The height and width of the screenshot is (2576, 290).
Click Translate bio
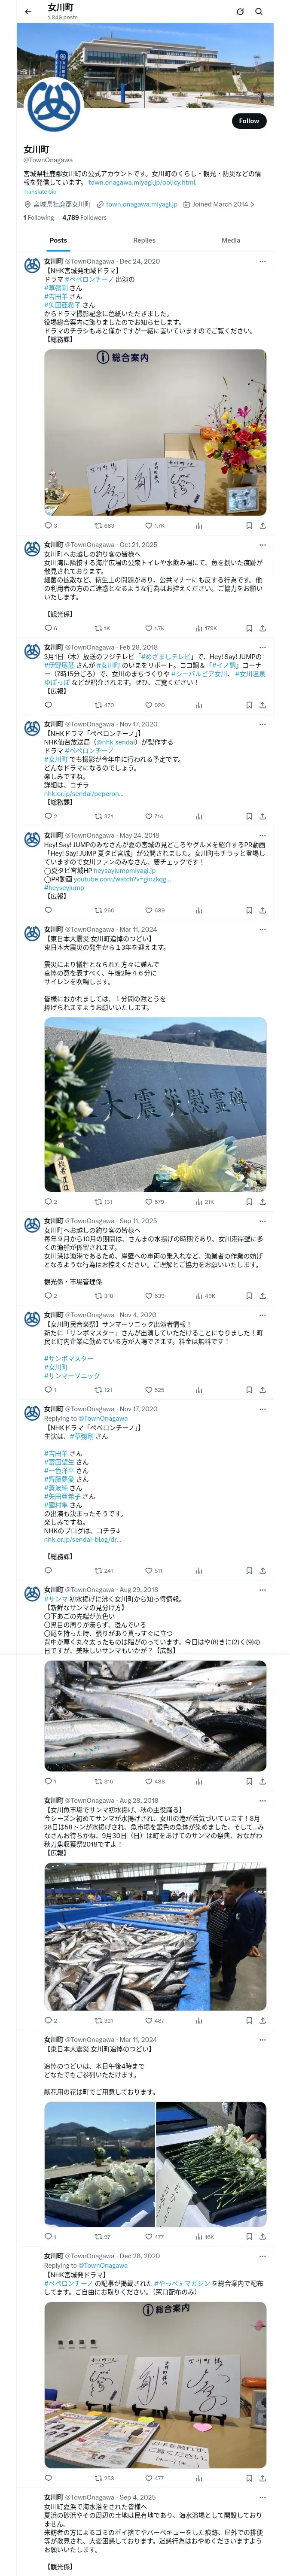pyautogui.click(x=40, y=191)
